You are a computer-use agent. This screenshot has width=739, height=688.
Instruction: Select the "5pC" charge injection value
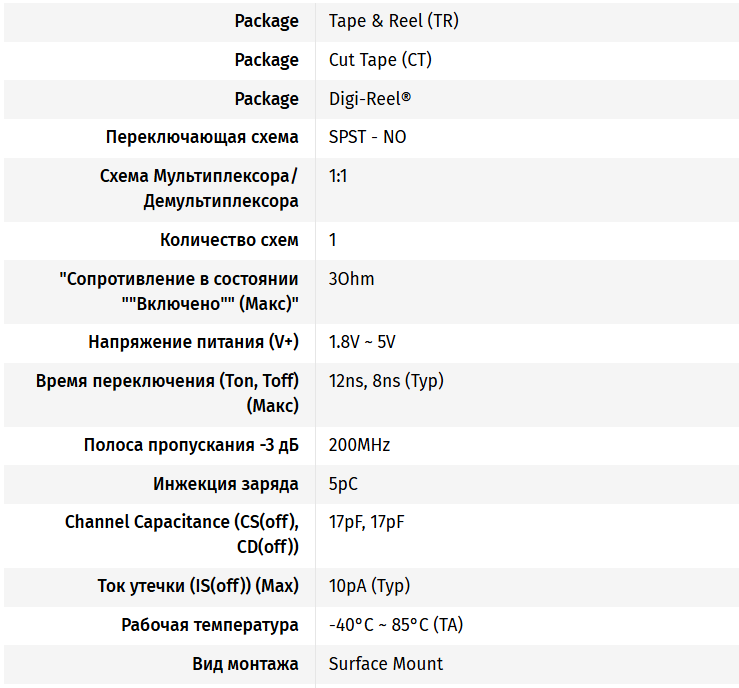point(343,484)
